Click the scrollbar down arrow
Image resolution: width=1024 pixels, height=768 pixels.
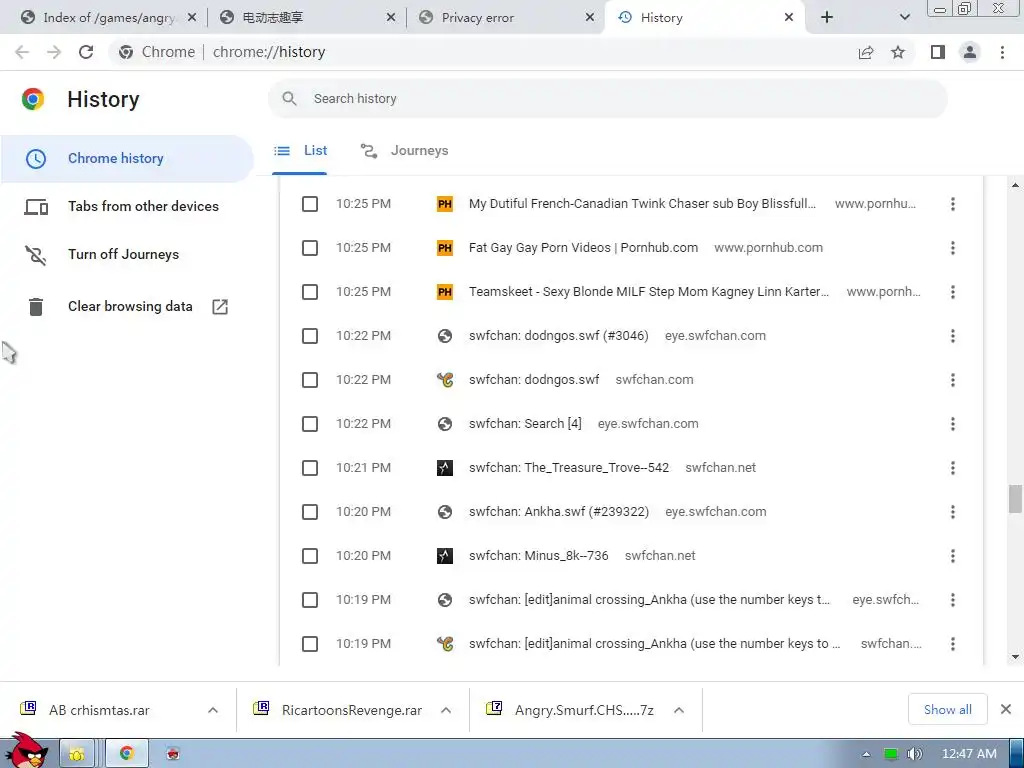click(x=1015, y=657)
